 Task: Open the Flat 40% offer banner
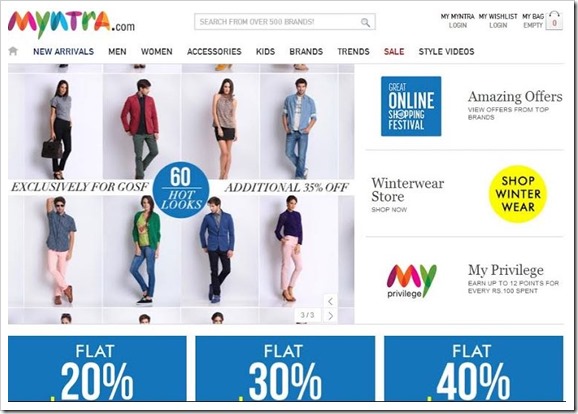pos(474,368)
